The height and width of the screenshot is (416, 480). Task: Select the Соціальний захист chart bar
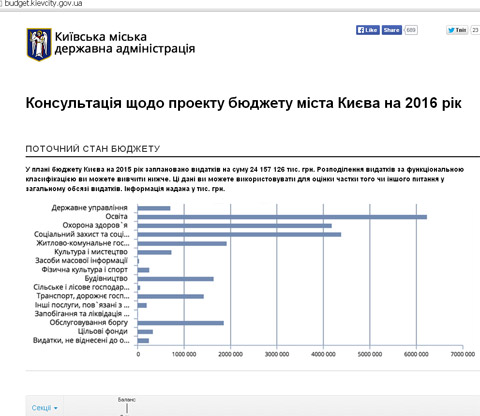tap(239, 235)
